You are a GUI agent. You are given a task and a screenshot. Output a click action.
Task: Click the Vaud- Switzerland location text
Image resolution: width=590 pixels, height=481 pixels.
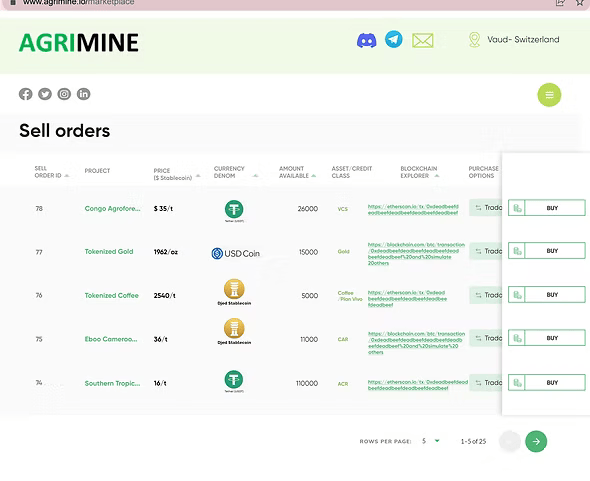tap(523, 40)
